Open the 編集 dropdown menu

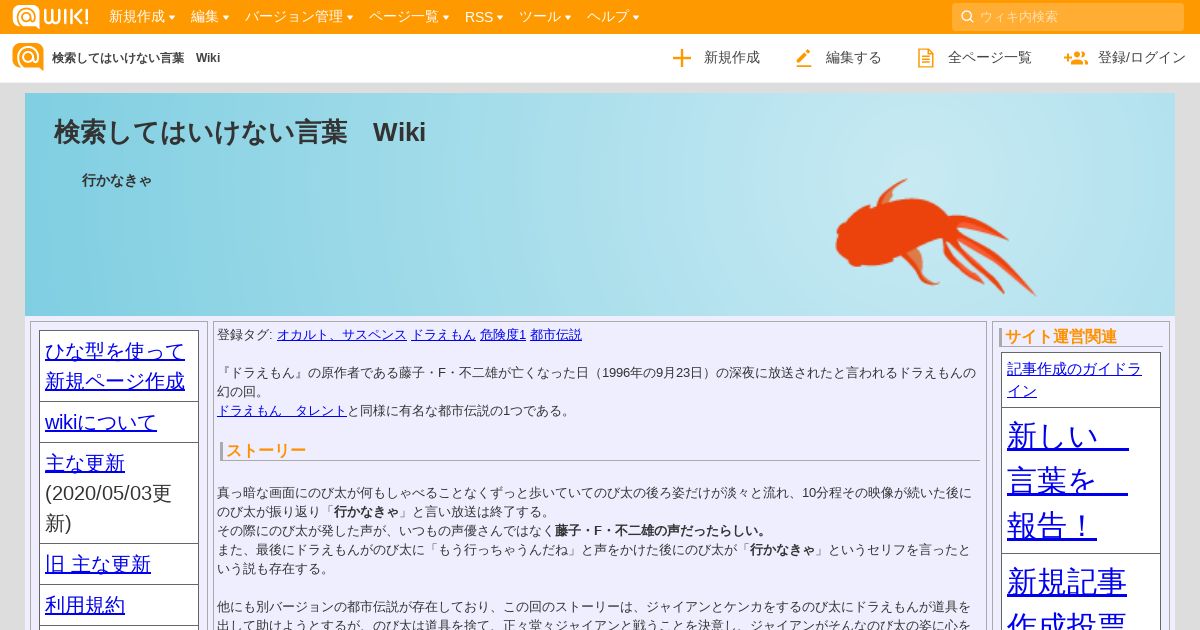tap(210, 17)
